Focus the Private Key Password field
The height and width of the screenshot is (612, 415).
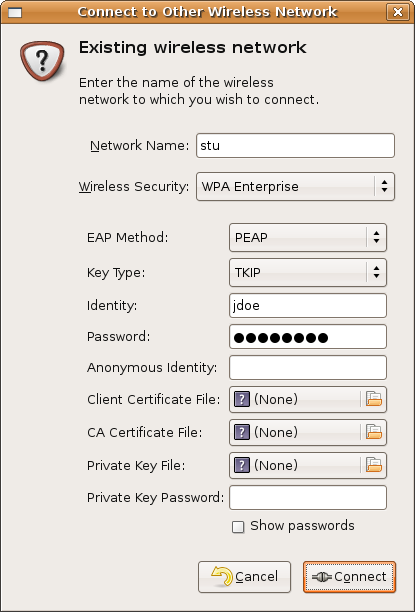point(308,498)
